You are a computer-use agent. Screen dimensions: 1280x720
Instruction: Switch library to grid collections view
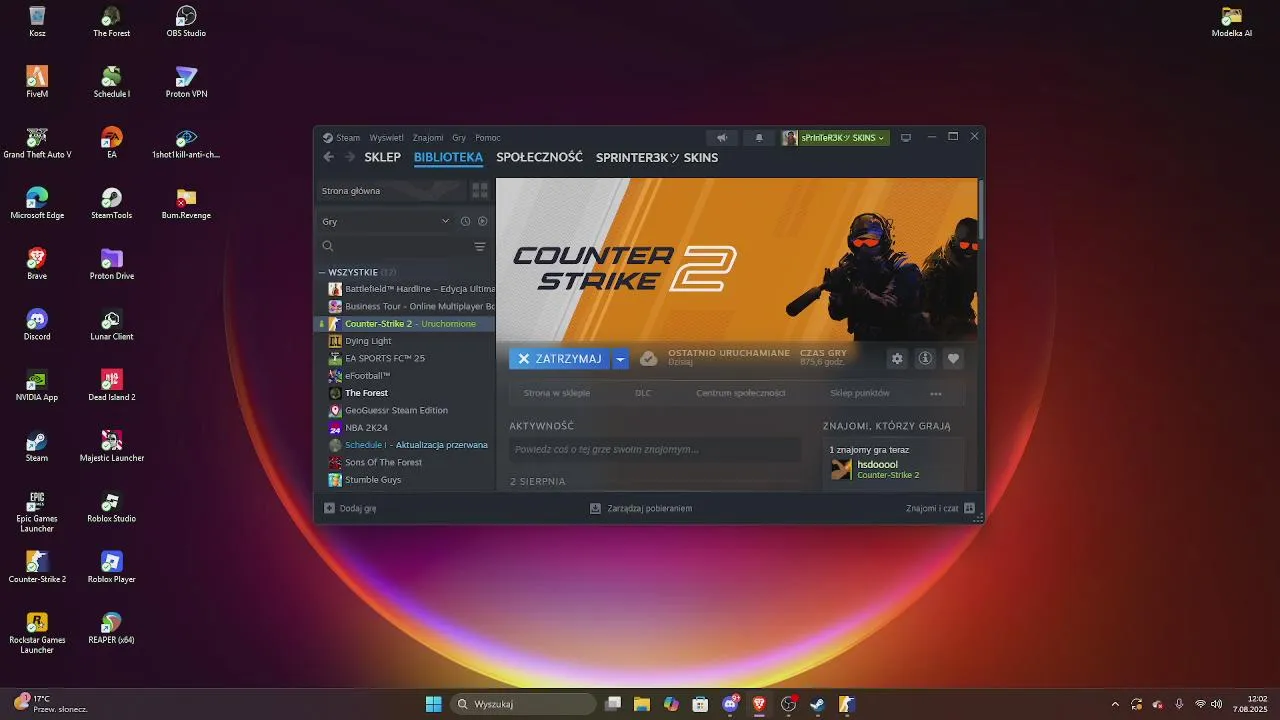(x=480, y=190)
